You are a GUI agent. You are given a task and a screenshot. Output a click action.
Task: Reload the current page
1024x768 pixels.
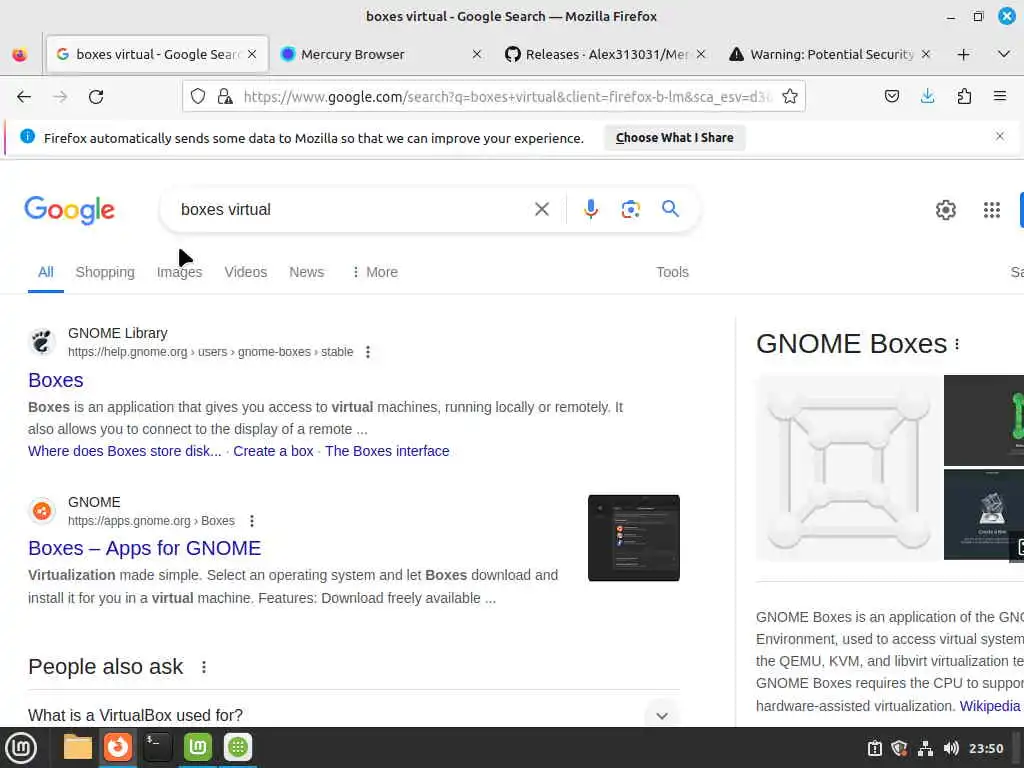96,97
